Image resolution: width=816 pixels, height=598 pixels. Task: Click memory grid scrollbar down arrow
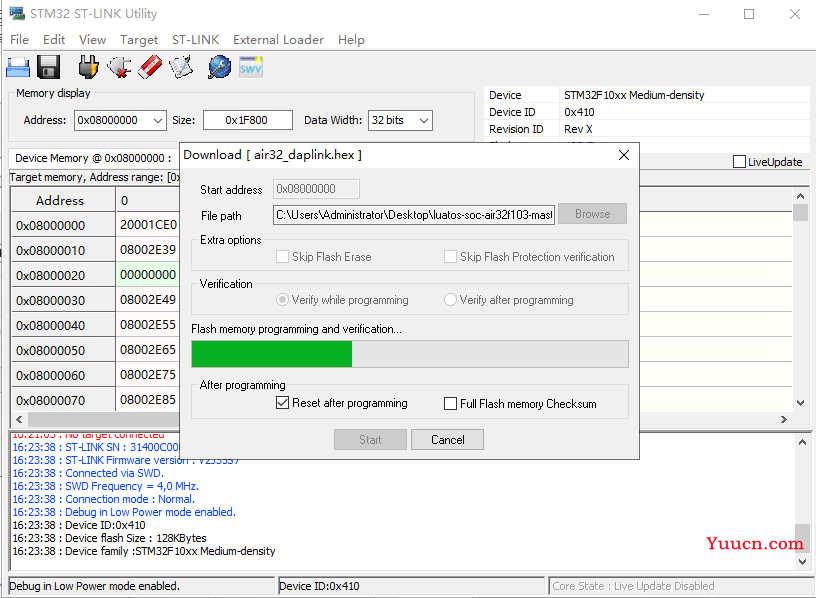(x=800, y=403)
